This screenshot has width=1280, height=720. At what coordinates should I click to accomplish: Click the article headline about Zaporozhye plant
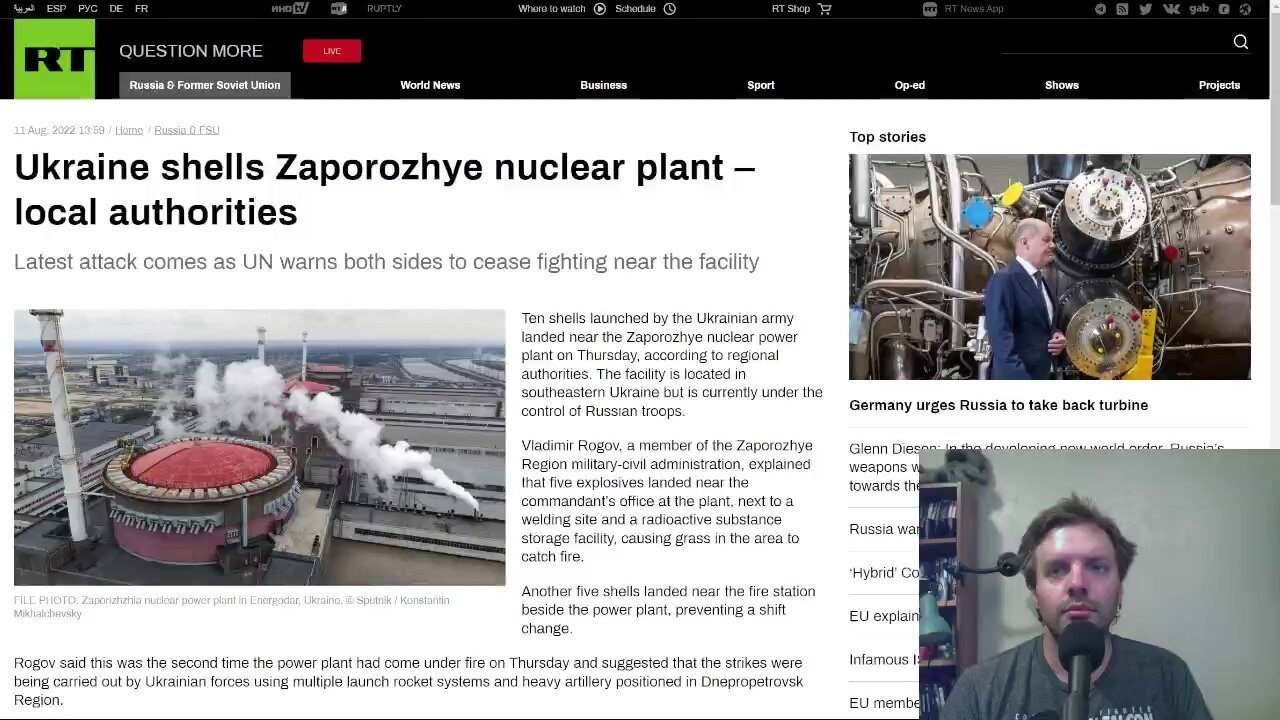tap(385, 189)
